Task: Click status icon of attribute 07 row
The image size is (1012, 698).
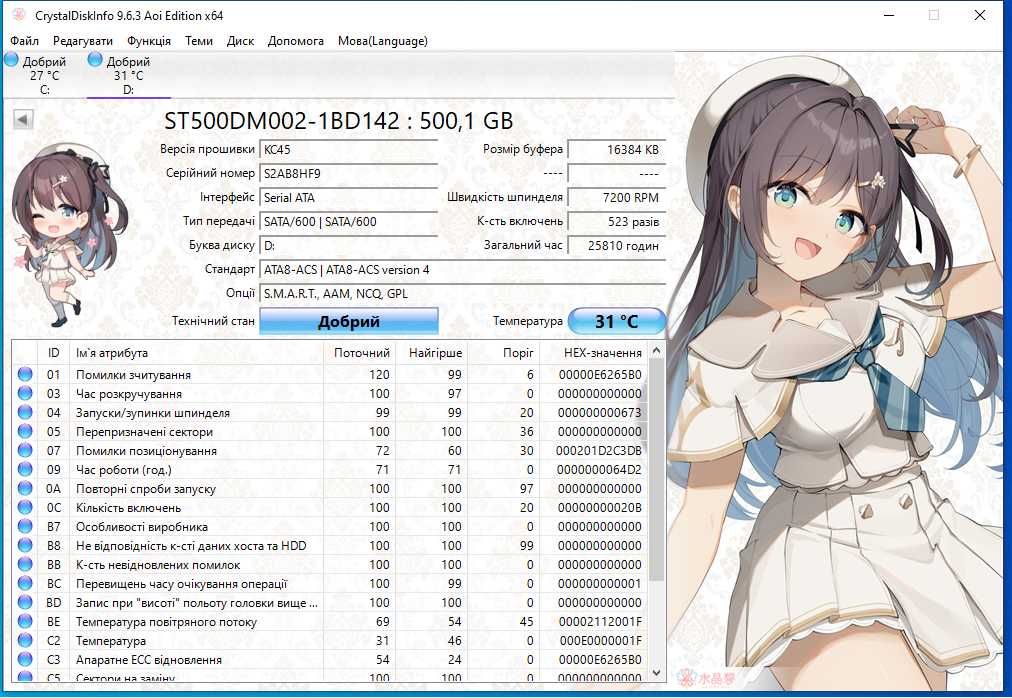Action: 25,450
